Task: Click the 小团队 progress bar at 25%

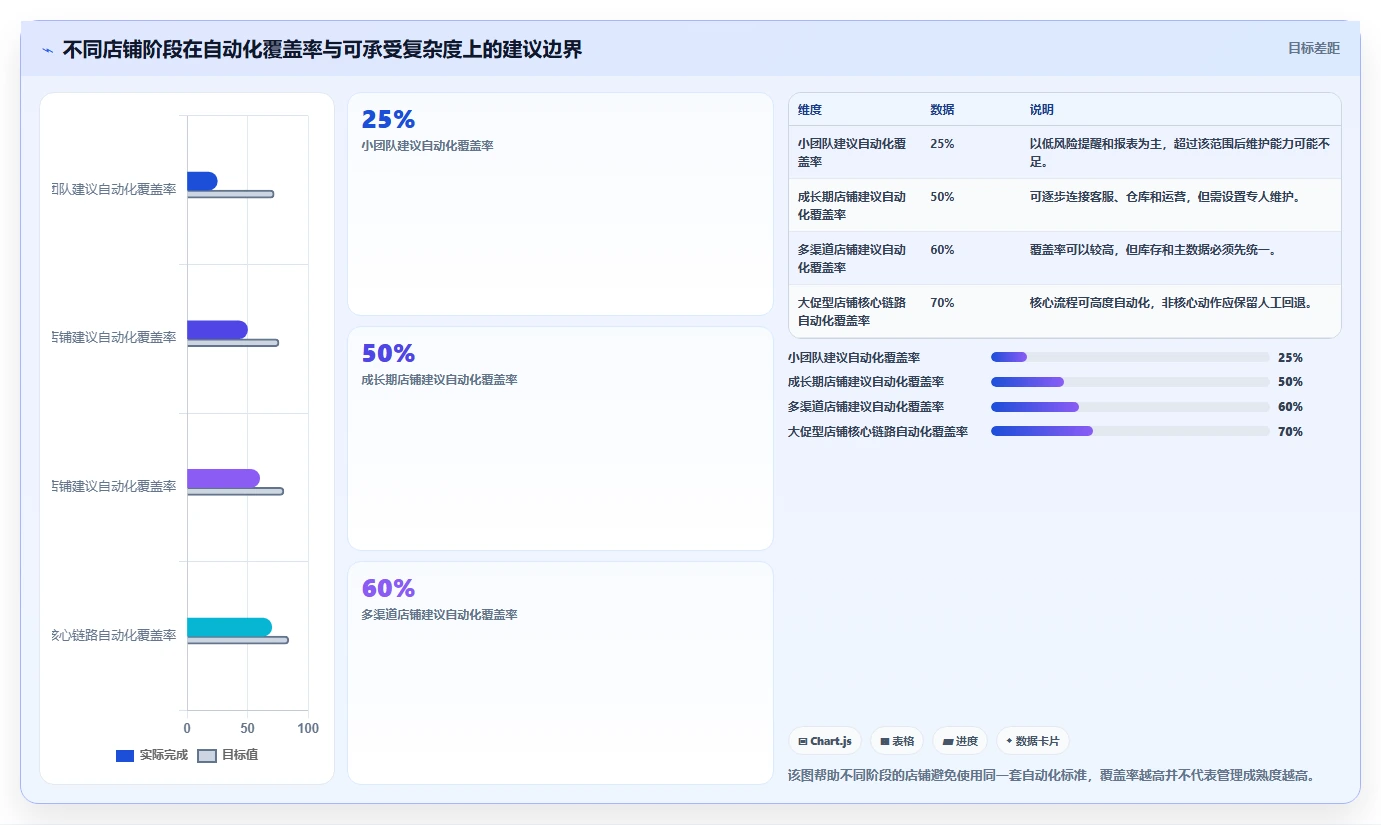Action: click(1130, 357)
